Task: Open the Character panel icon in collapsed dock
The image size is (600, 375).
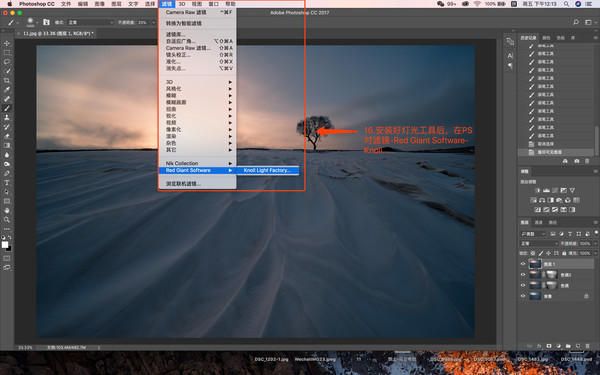Action: (510, 56)
